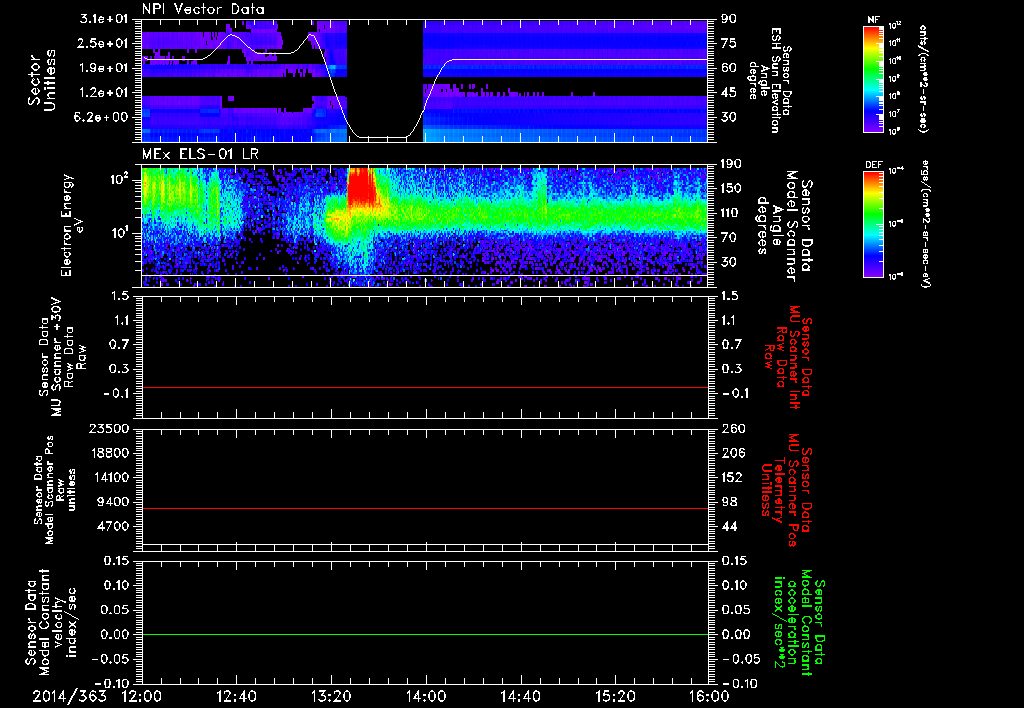Click the "90" sun elevation tick label

[x=729, y=19]
